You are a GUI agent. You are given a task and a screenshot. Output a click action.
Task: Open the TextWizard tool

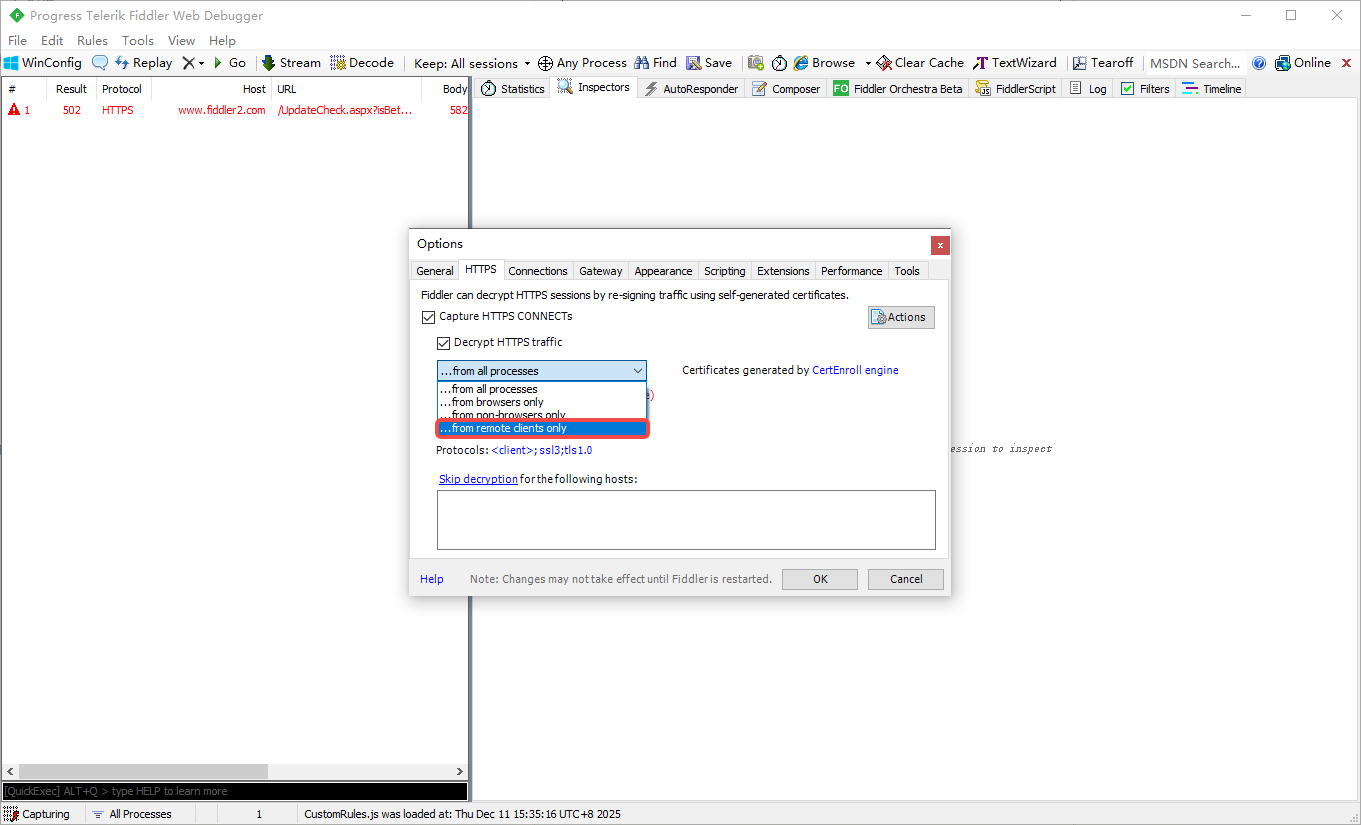pos(1015,63)
